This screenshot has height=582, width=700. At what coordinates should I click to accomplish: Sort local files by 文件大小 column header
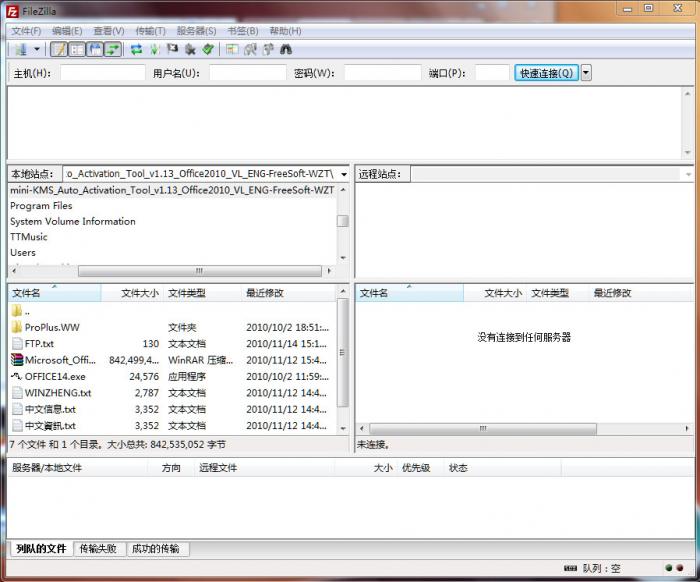(138, 293)
